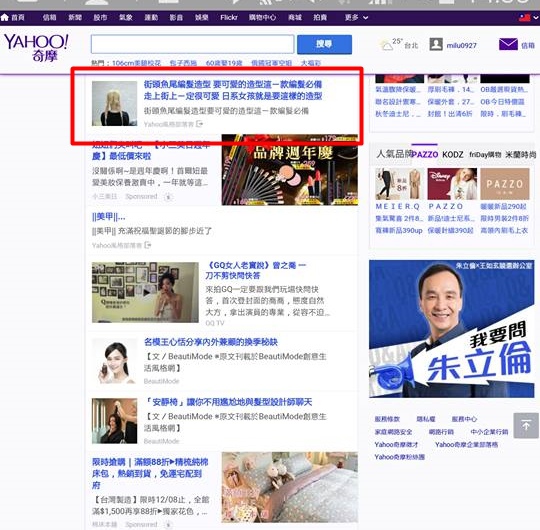Click the 王心恬 article thumbnail
Image resolution: width=540 pixels, height=530 pixels.
pyautogui.click(x=114, y=361)
